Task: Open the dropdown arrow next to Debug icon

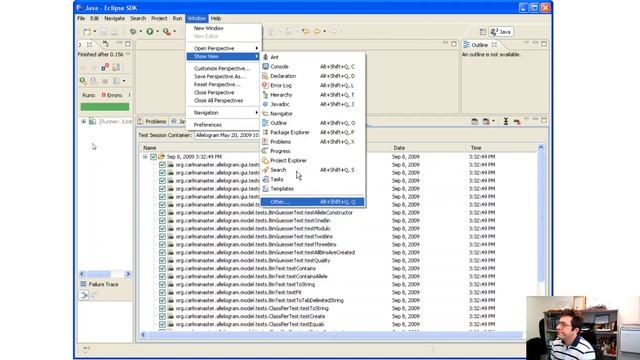Action: tap(140, 31)
